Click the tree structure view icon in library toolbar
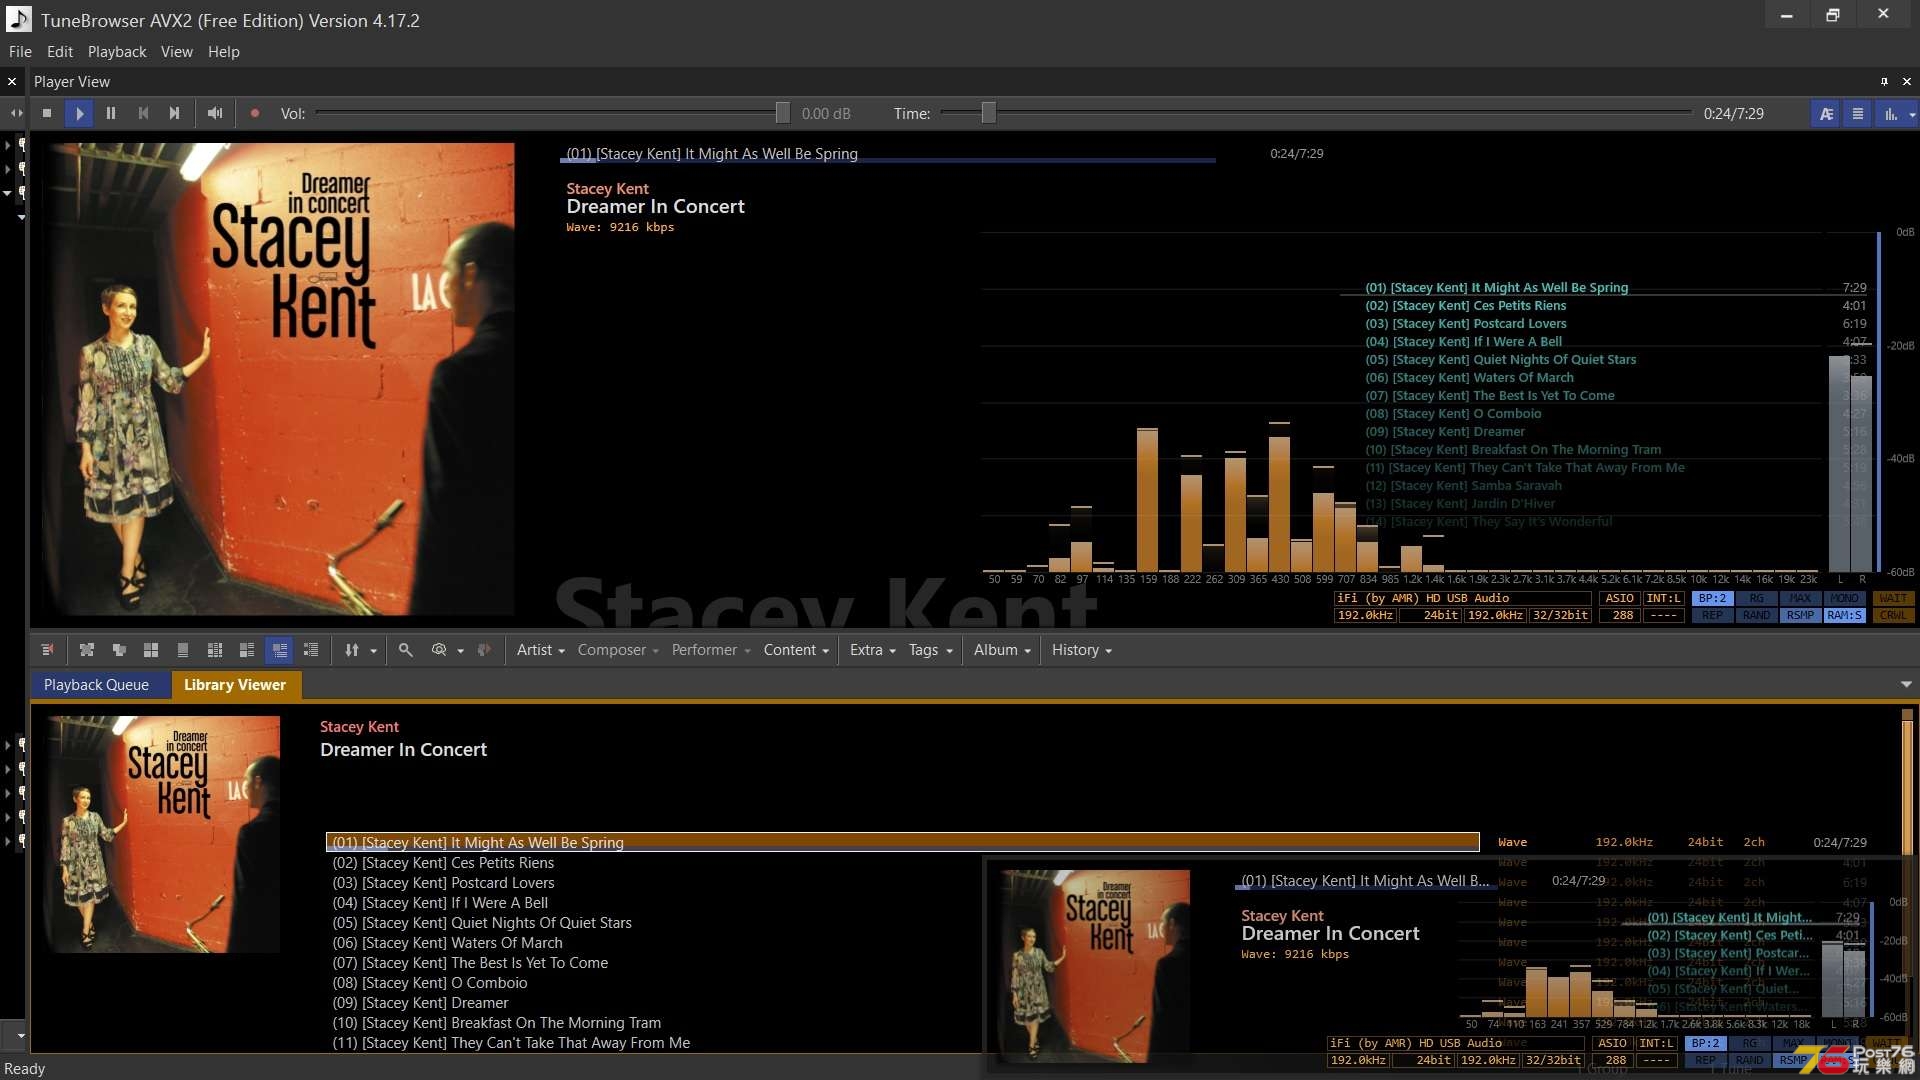Viewport: 1920px width, 1080px height. point(87,650)
